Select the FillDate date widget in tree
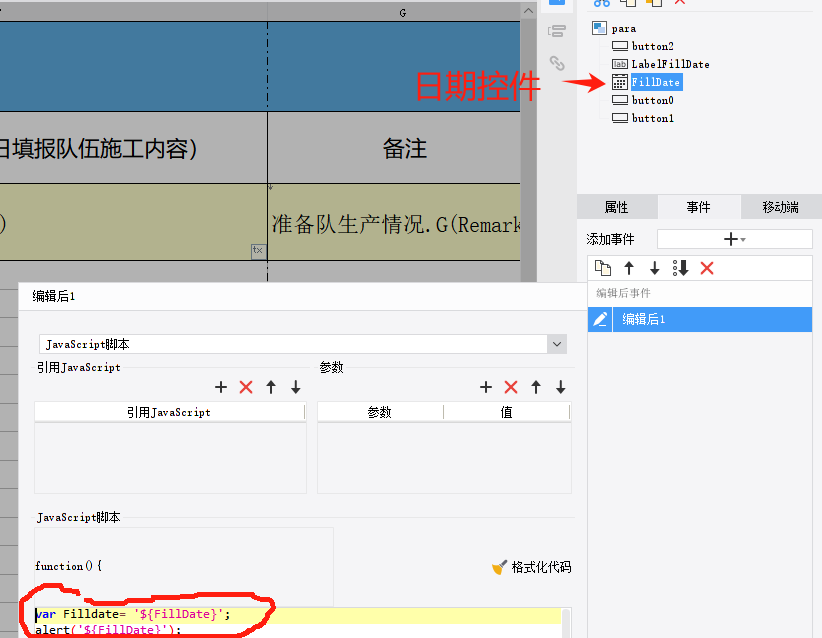The width and height of the screenshot is (822, 638). [x=655, y=82]
